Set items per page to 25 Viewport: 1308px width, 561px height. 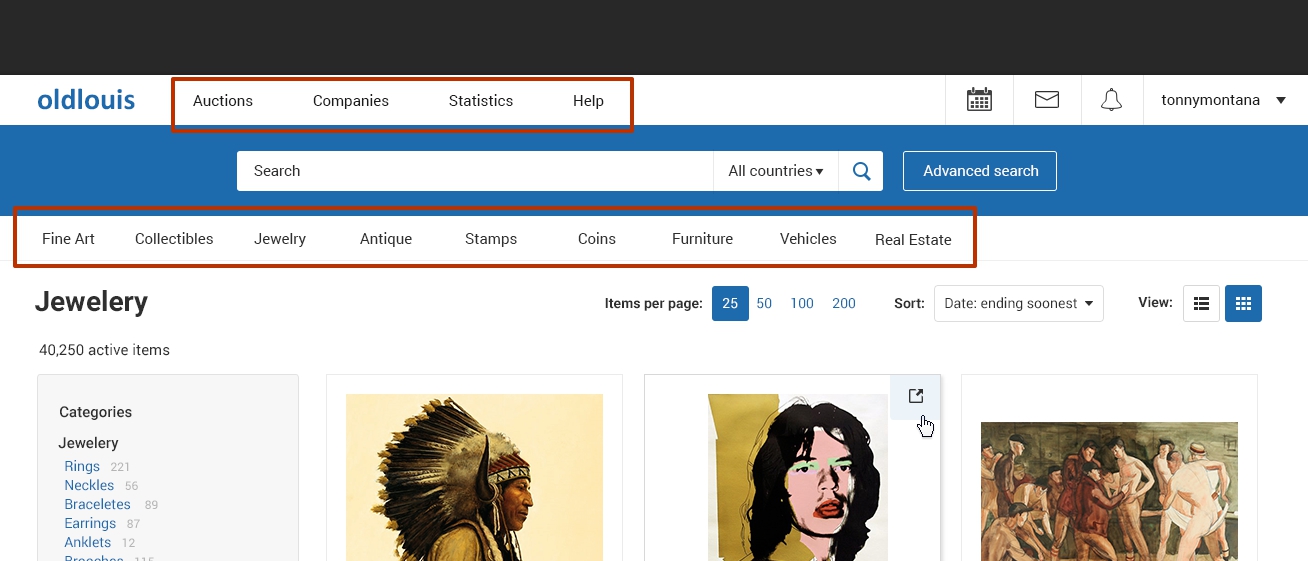[730, 304]
